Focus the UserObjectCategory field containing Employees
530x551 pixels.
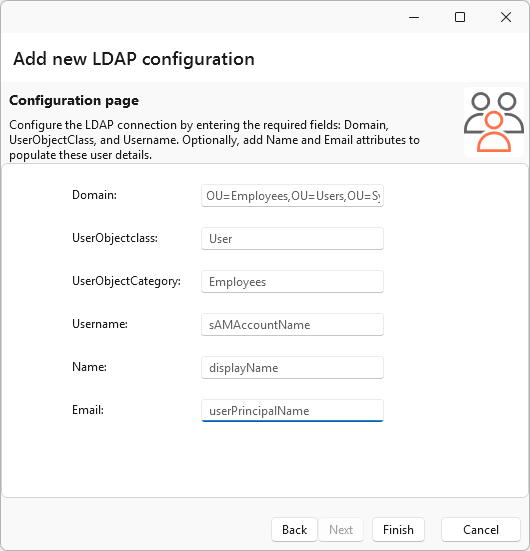click(x=292, y=281)
